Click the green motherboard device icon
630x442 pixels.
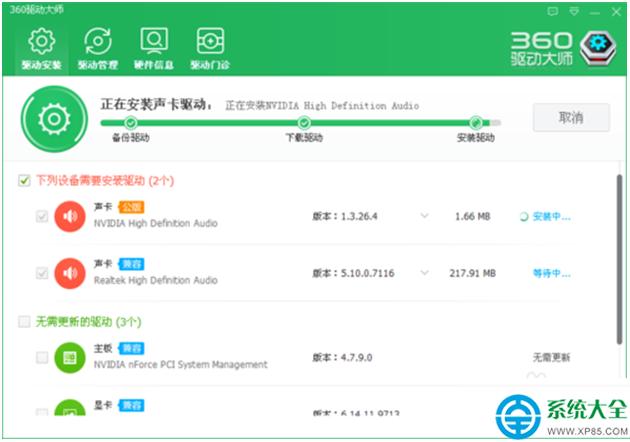[70, 356]
